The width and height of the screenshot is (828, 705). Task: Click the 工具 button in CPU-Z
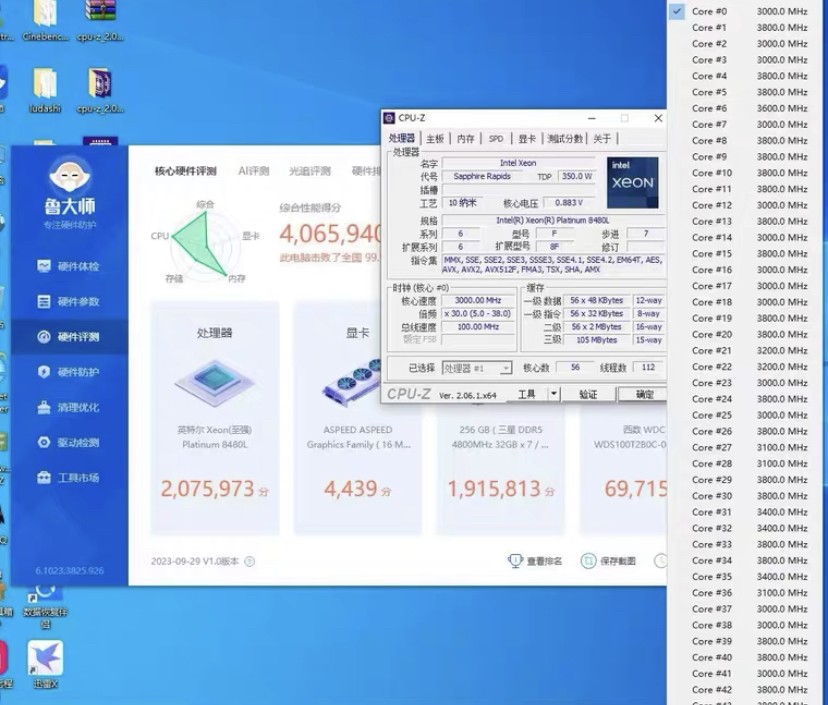[526, 393]
